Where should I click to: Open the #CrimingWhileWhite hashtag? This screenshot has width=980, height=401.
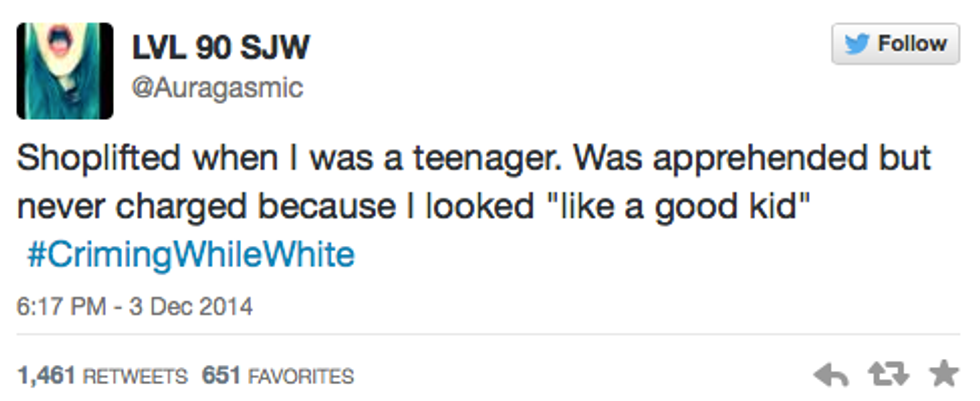190,255
